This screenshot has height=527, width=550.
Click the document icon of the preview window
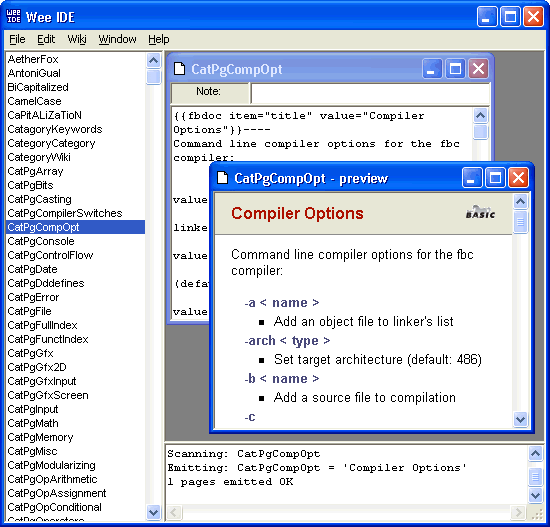pos(223,178)
